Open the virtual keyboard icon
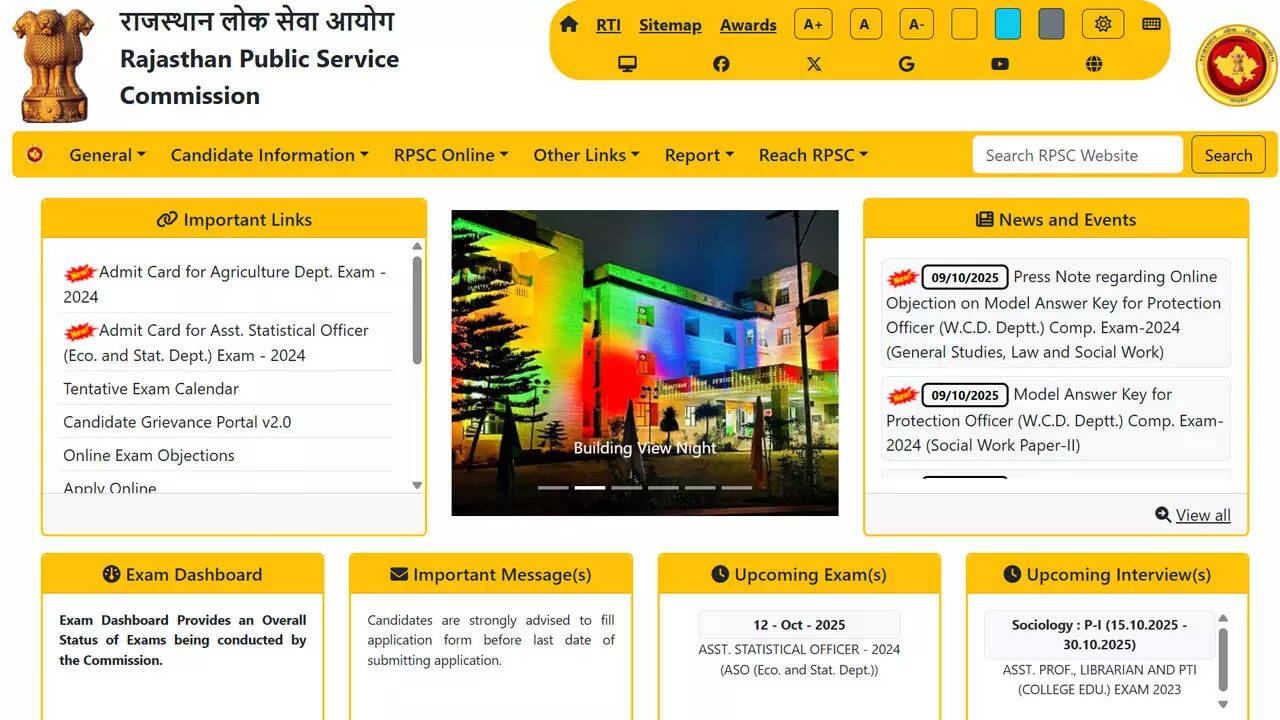The image size is (1280, 720). coord(1151,24)
